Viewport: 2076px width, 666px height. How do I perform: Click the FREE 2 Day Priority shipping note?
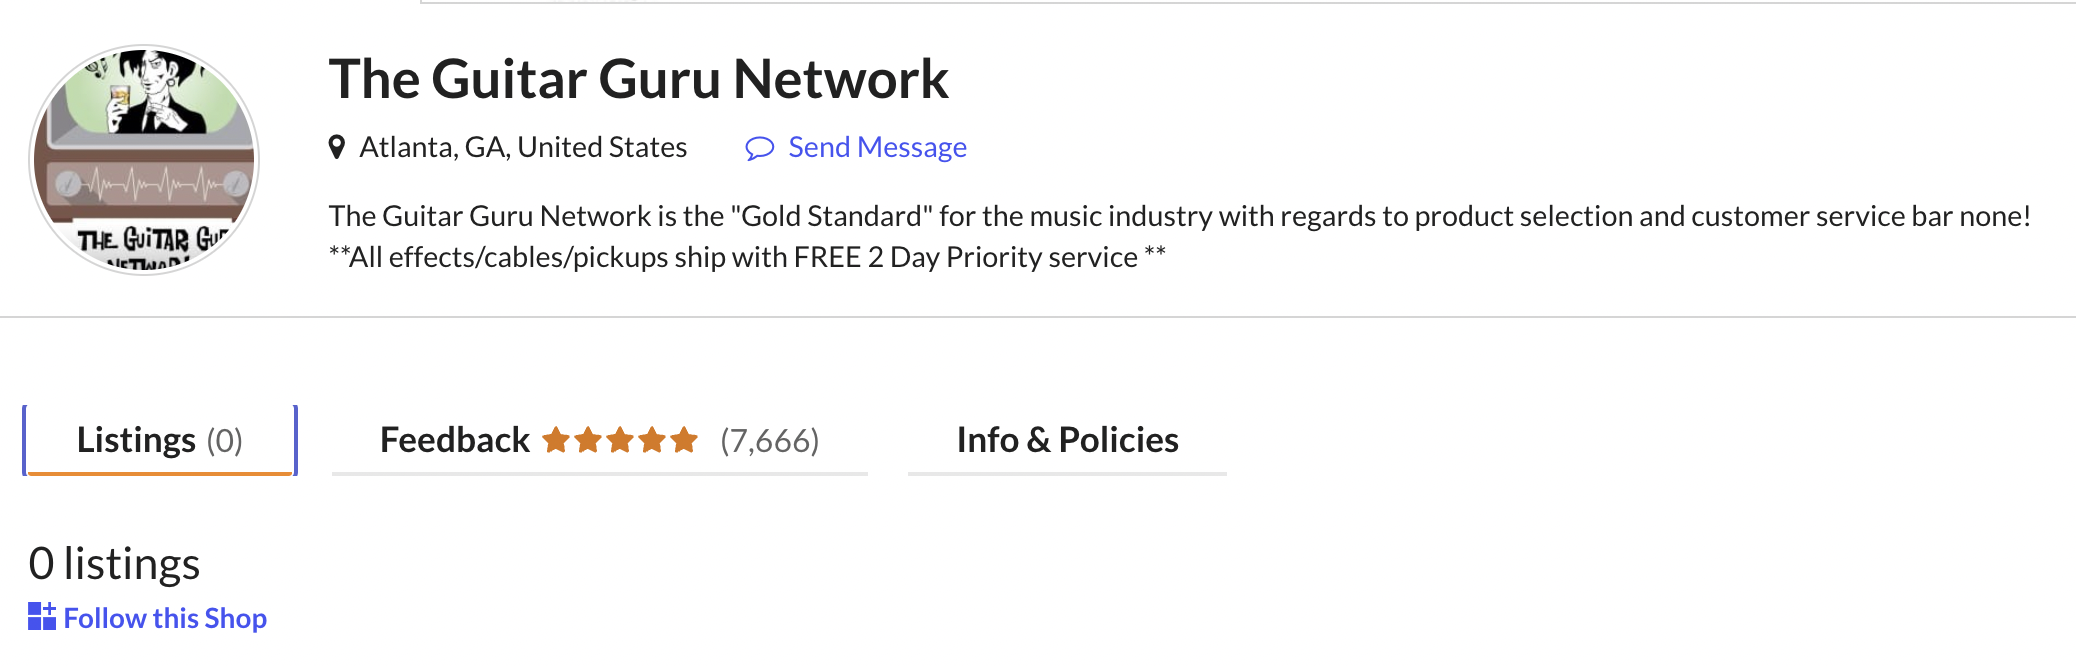pyautogui.click(x=747, y=258)
